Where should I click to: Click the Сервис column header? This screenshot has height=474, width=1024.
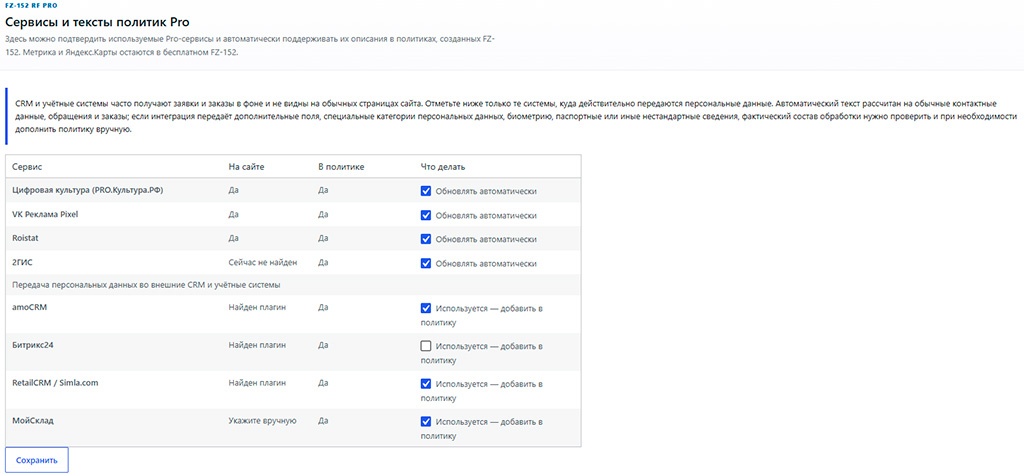(x=27, y=166)
